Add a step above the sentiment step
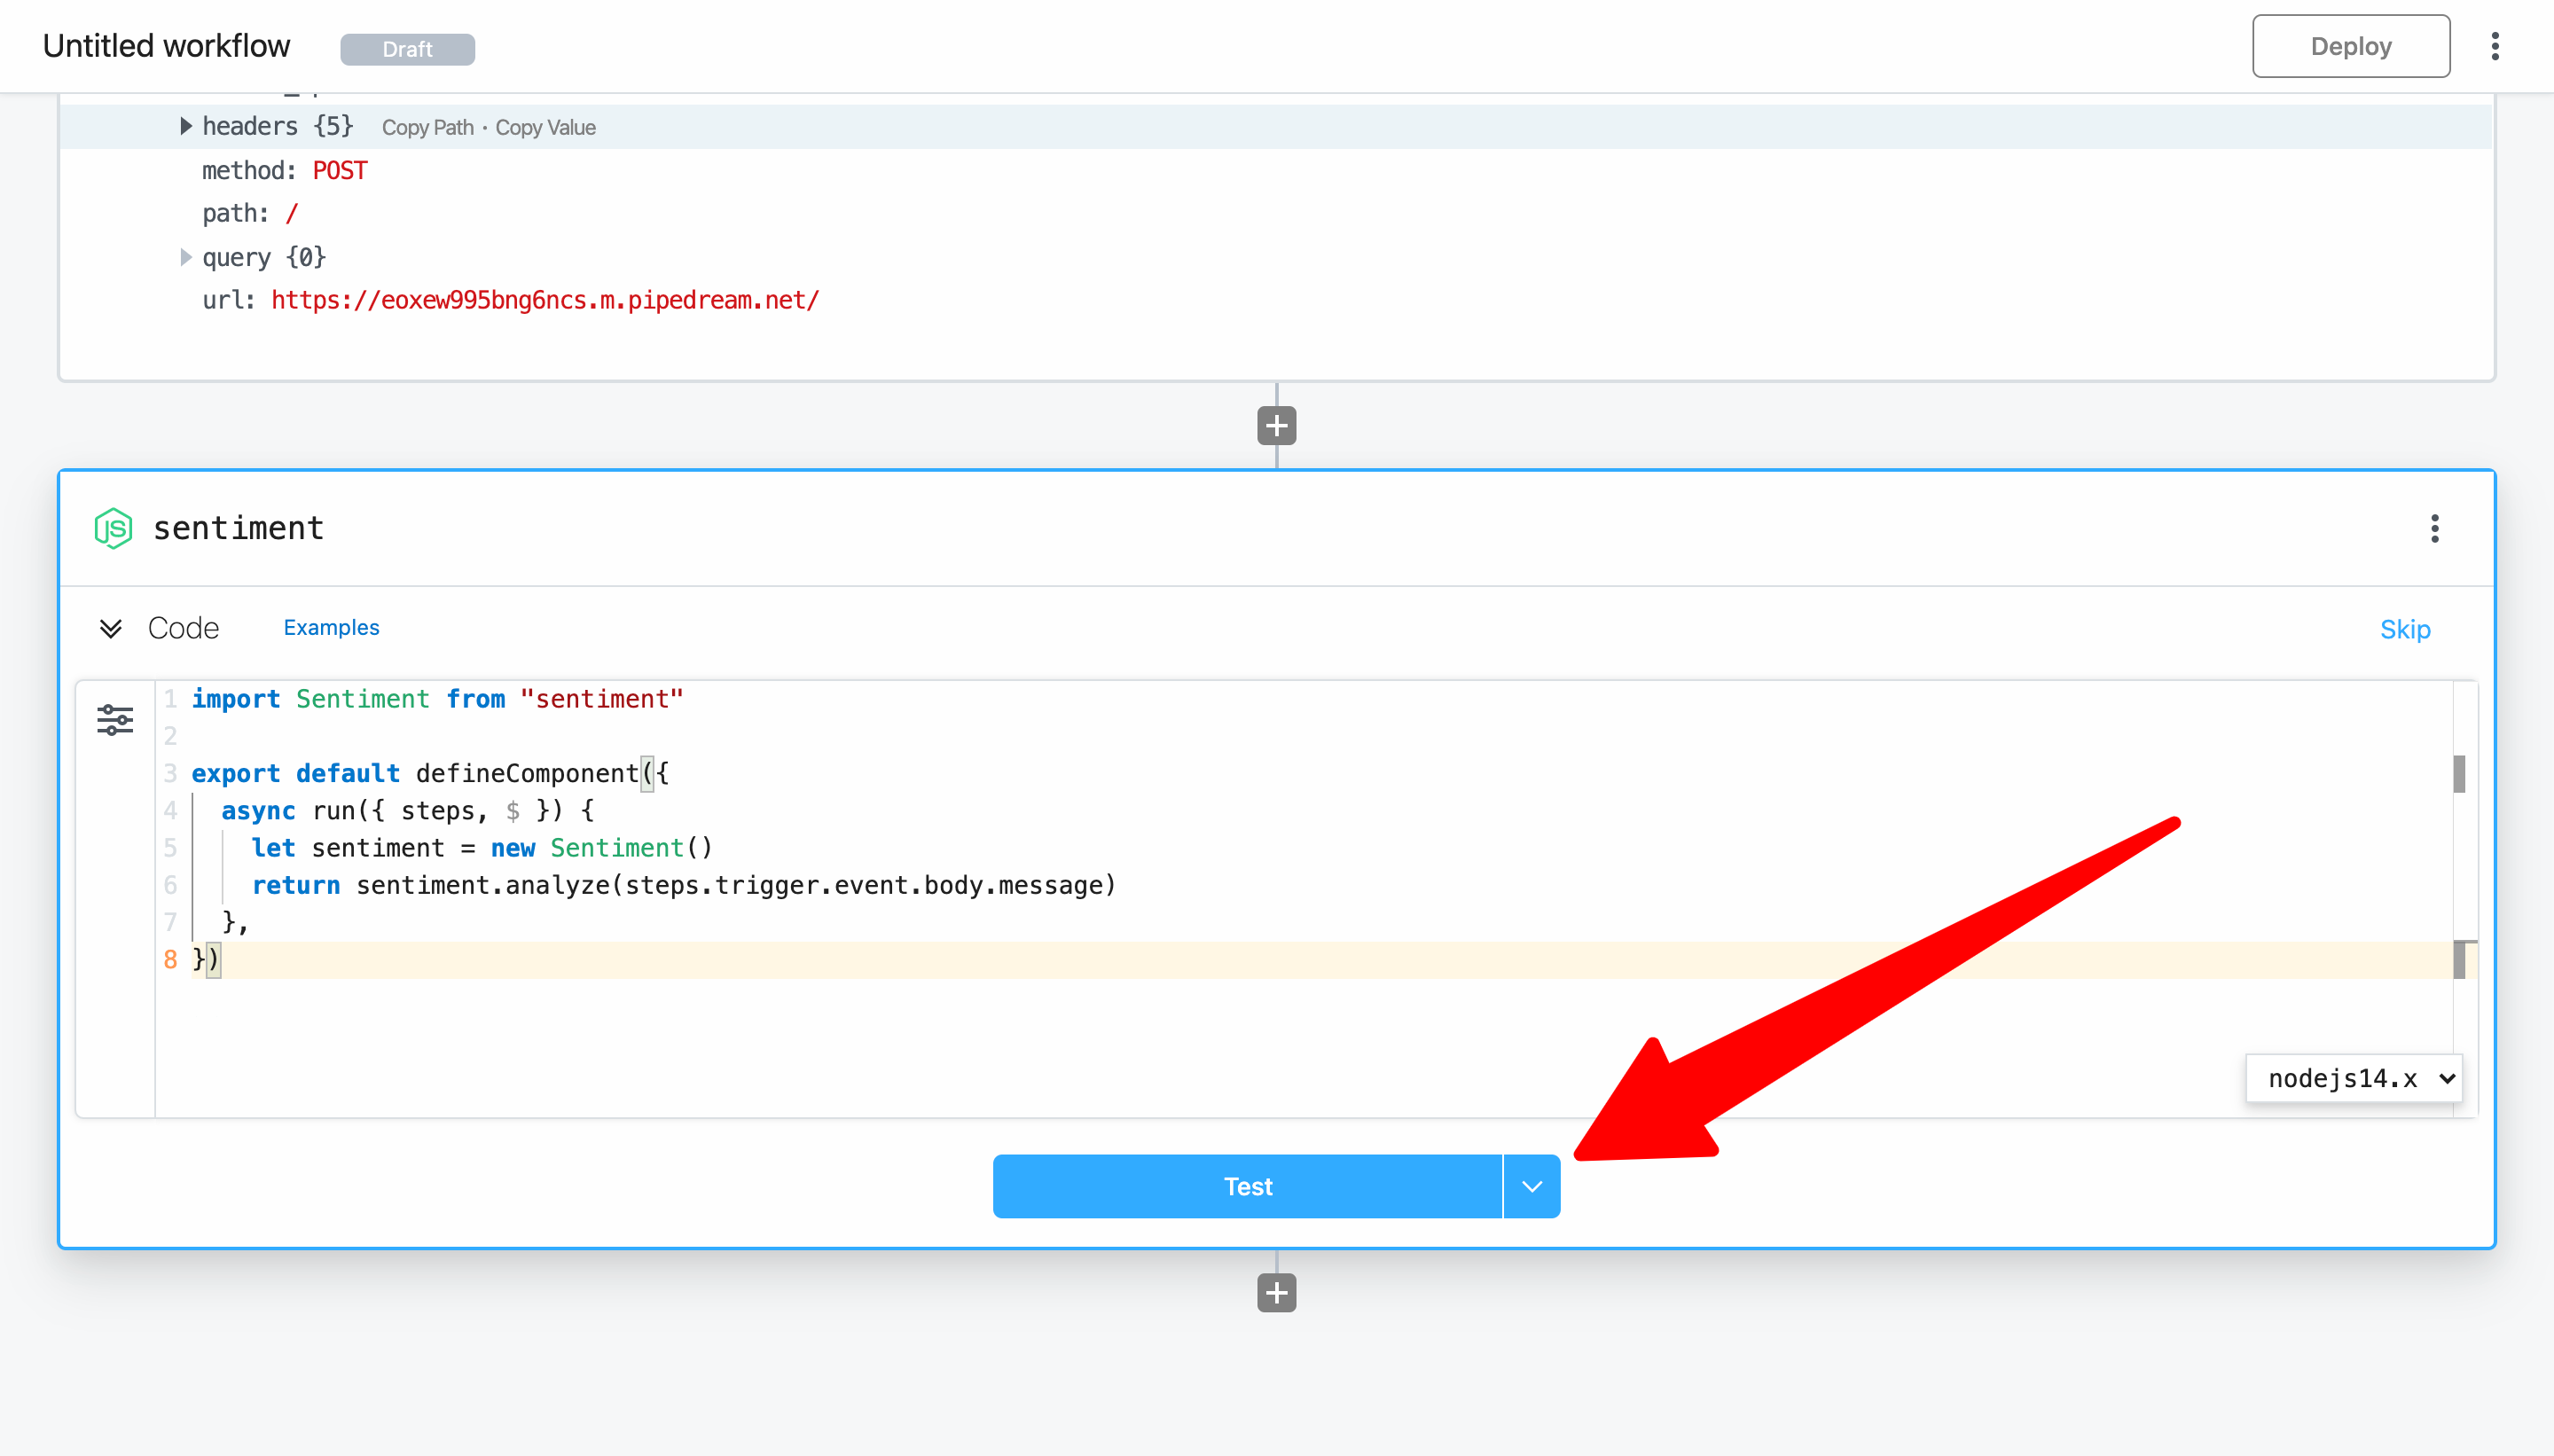 1276,426
